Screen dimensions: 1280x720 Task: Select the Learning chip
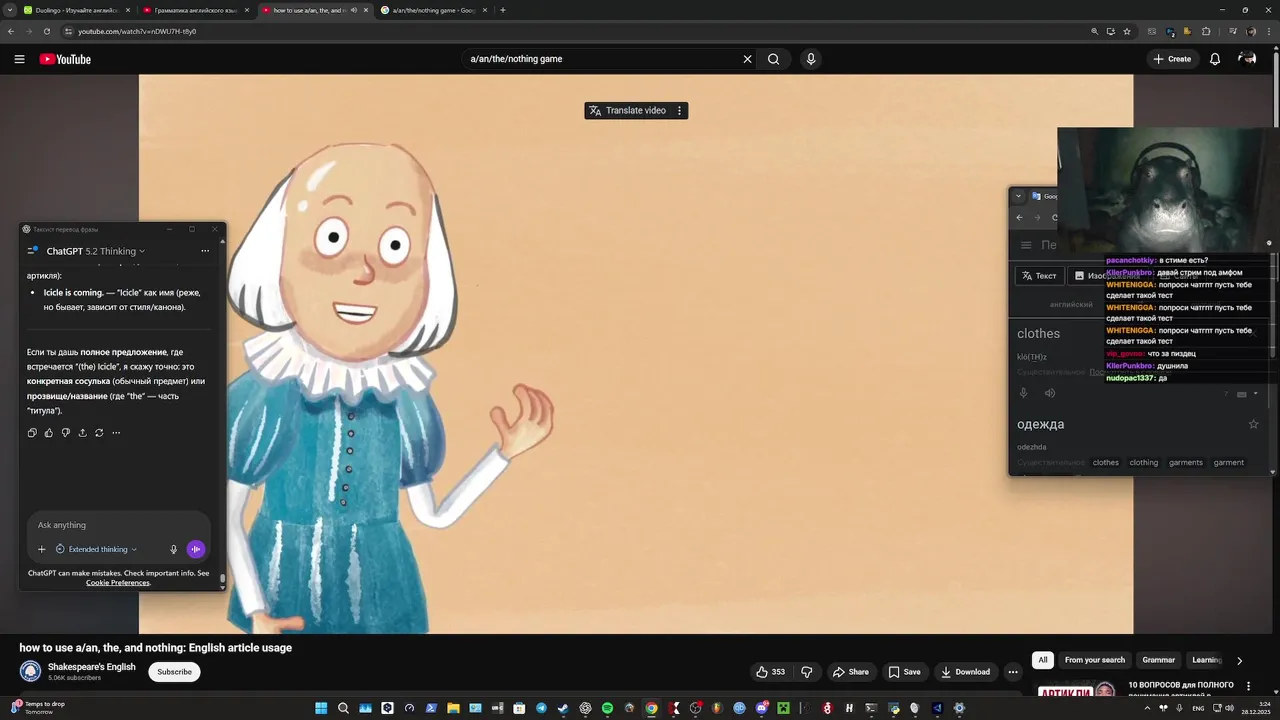click(1206, 660)
